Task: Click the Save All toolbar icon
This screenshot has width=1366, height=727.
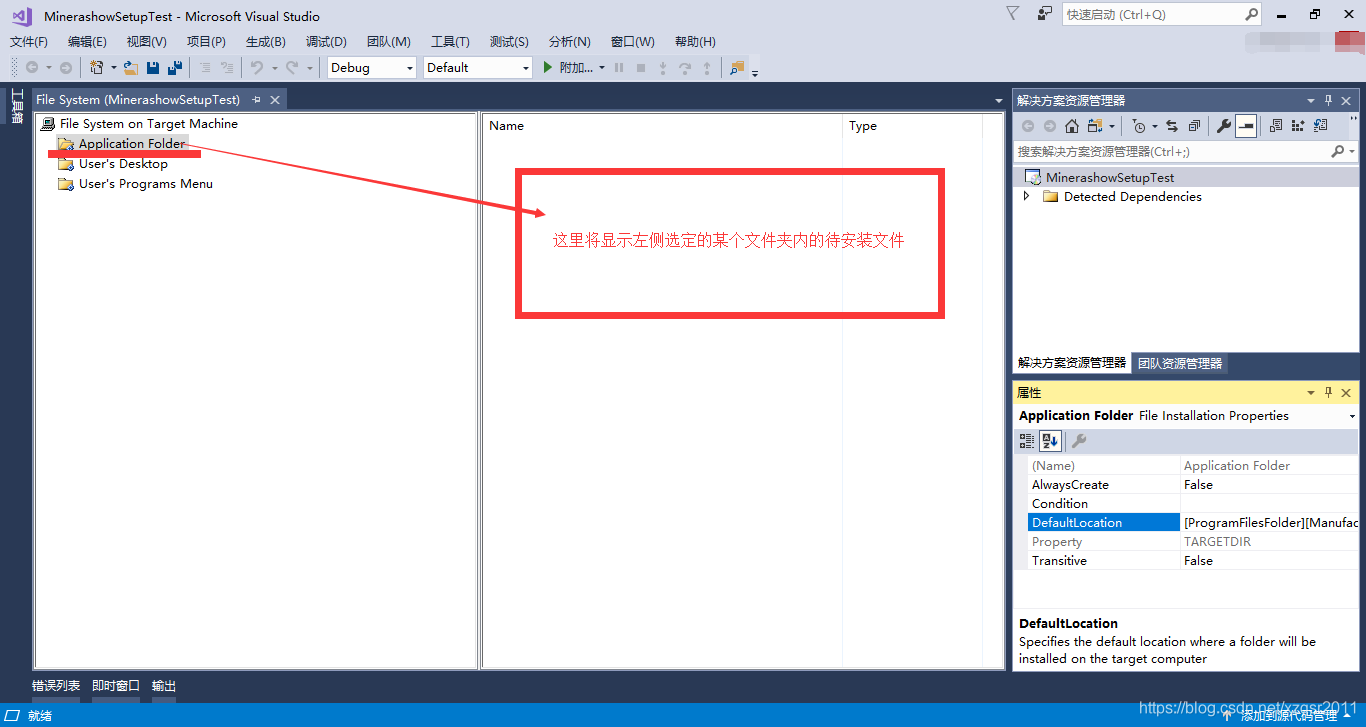Action: pyautogui.click(x=175, y=68)
